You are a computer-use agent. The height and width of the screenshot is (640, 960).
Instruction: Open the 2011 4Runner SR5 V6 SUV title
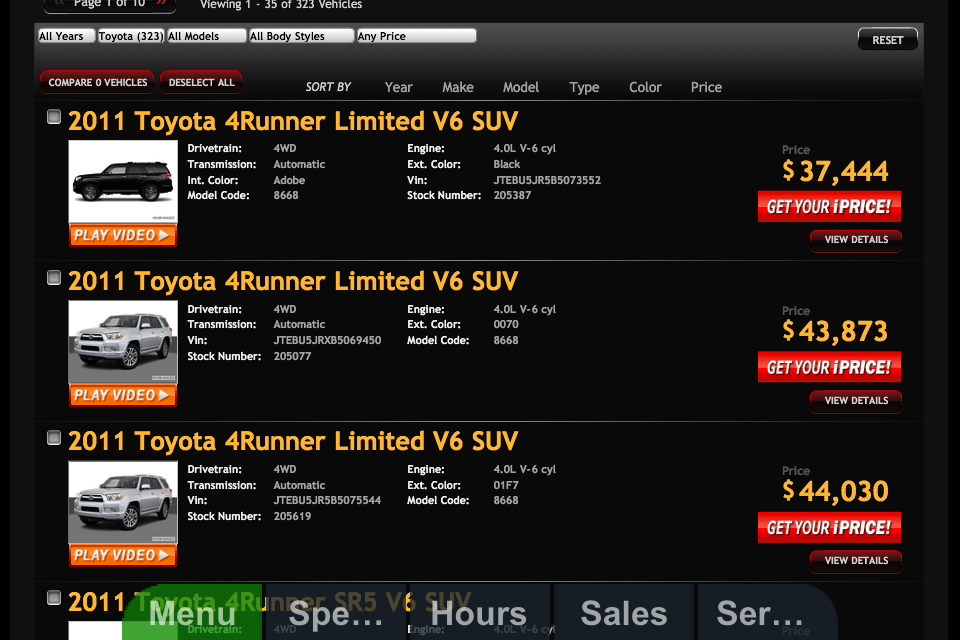pos(269,601)
